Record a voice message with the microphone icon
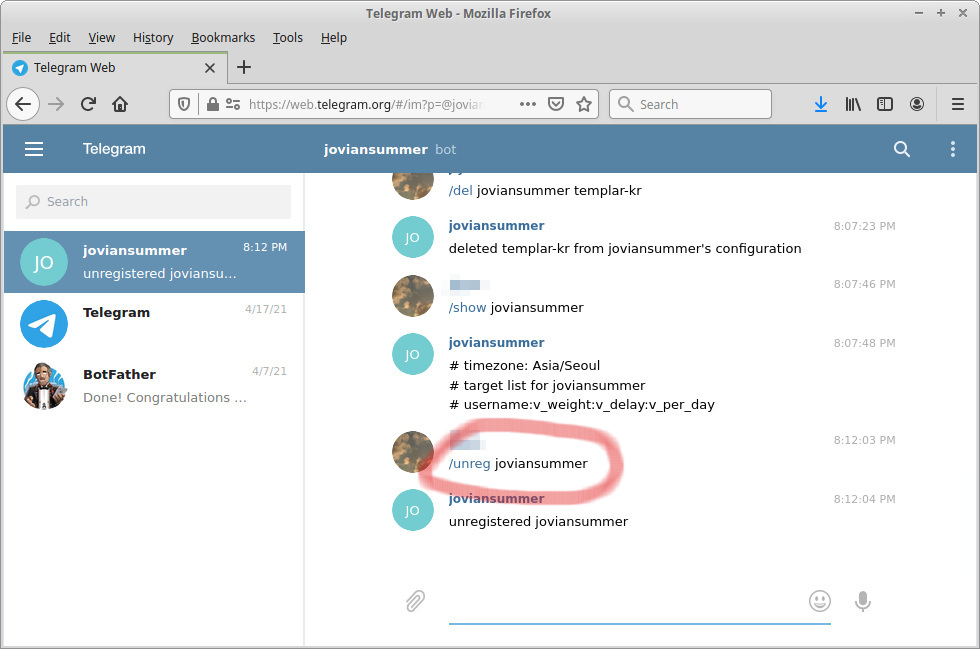Image resolution: width=980 pixels, height=649 pixels. (862, 601)
